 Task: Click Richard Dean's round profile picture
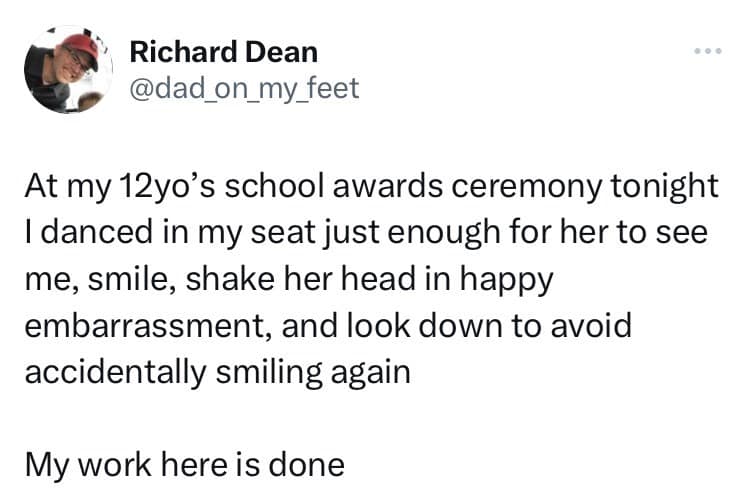click(x=68, y=70)
